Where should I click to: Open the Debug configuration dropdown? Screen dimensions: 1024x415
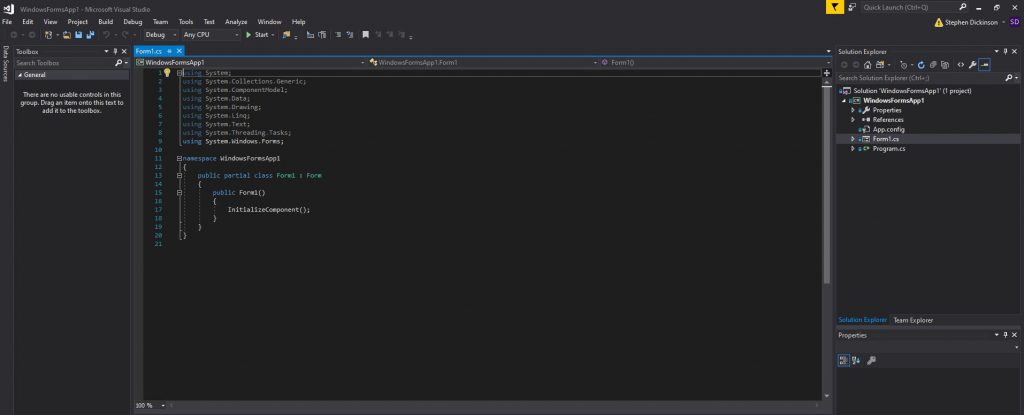click(161, 35)
